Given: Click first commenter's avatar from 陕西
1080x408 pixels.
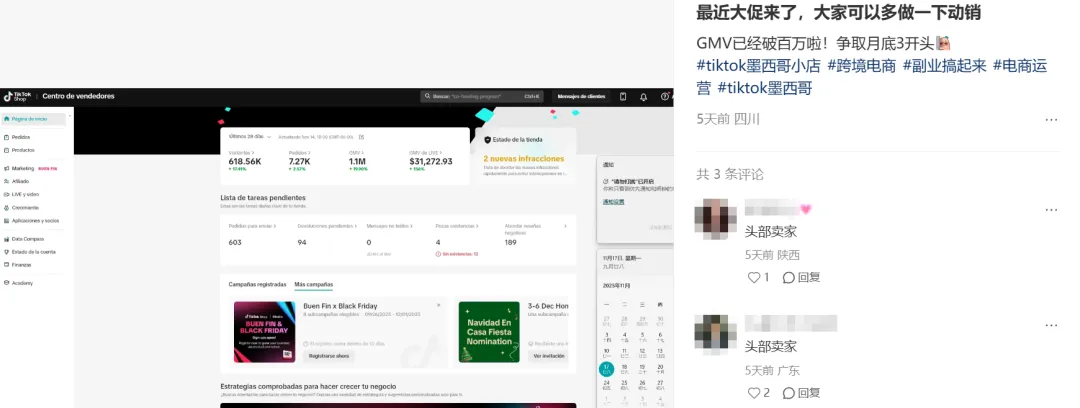Looking at the screenshot, I should [715, 218].
